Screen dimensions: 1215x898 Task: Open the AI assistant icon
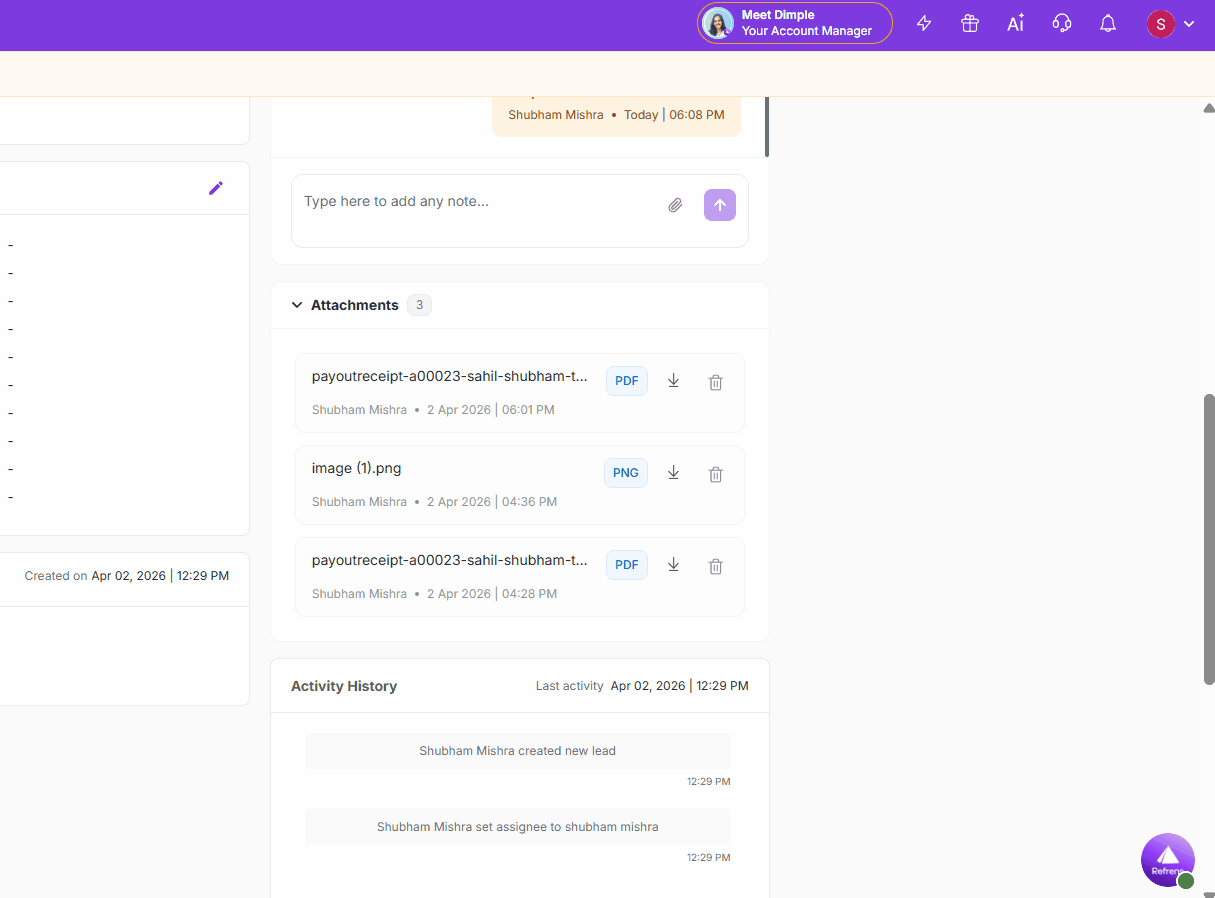point(1016,24)
